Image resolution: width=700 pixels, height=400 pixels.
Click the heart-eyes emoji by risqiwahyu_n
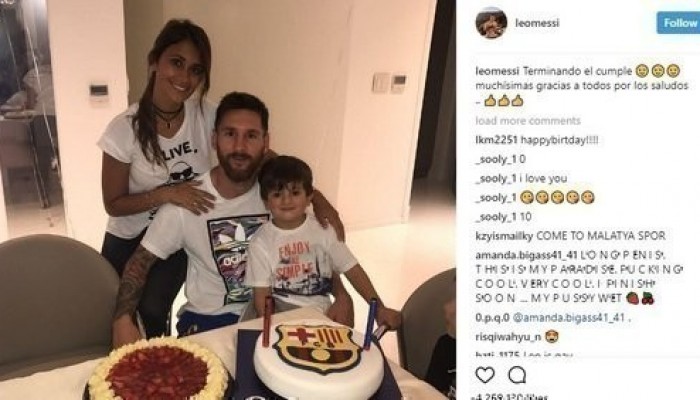point(552,337)
